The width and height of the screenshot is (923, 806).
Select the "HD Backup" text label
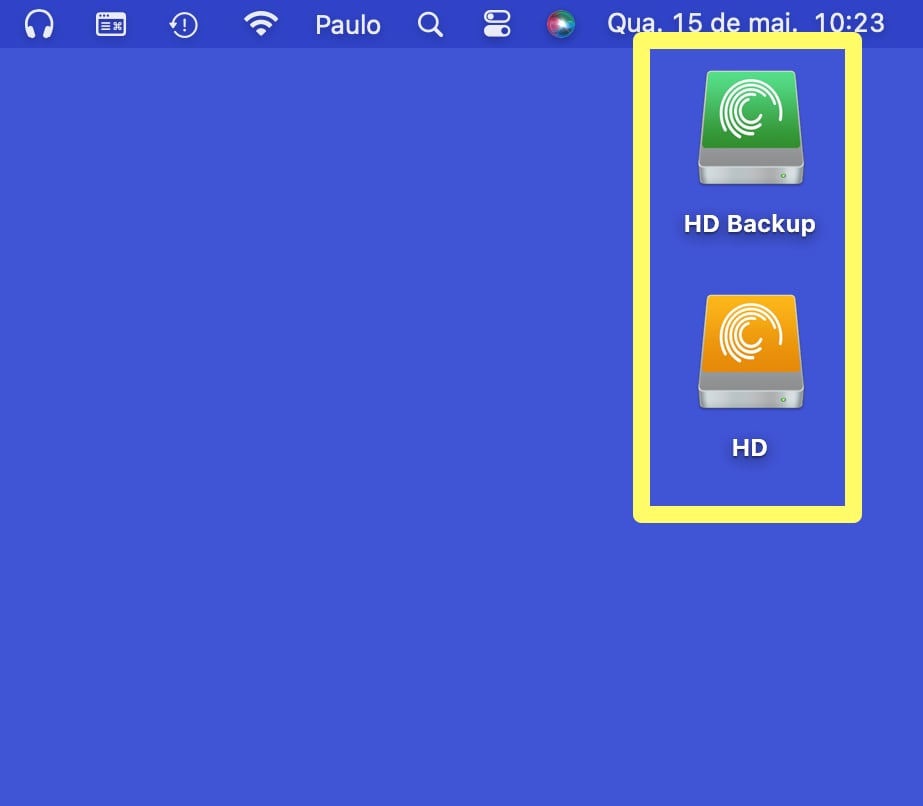pyautogui.click(x=750, y=223)
